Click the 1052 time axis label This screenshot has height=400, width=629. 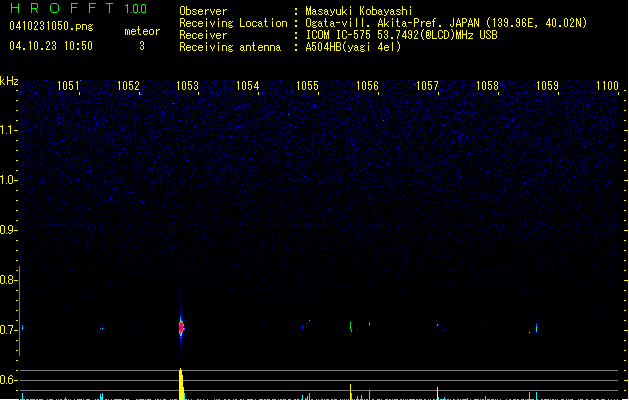(x=128, y=86)
